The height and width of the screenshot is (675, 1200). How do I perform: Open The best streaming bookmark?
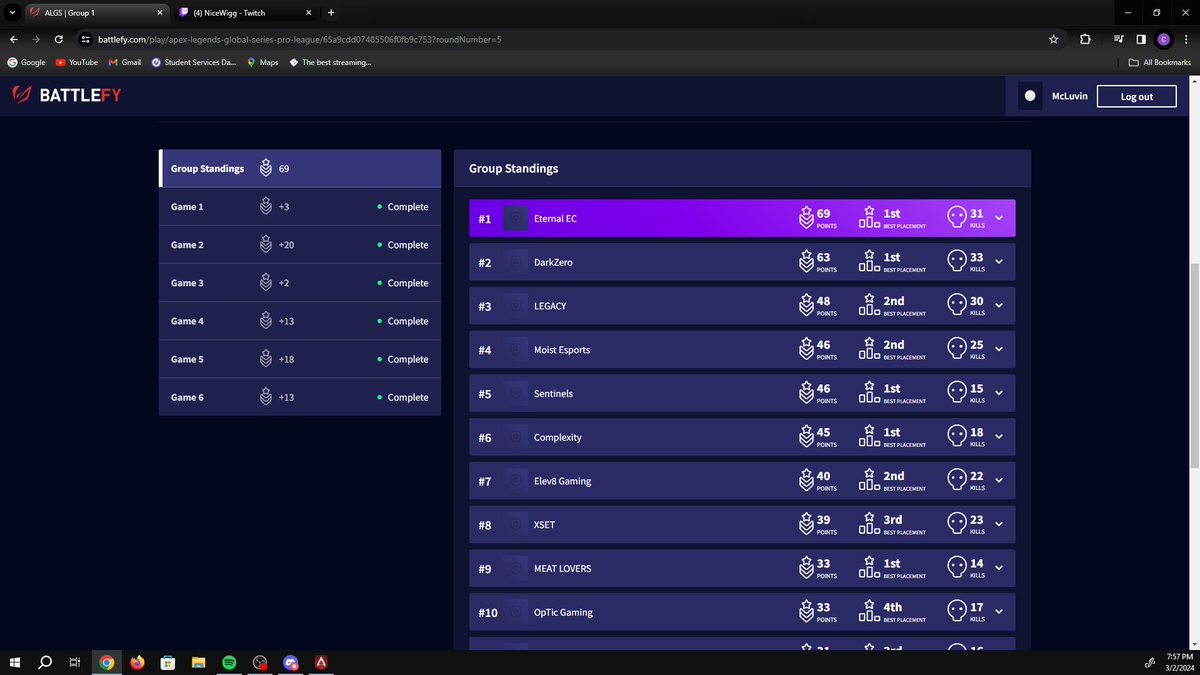coord(330,62)
